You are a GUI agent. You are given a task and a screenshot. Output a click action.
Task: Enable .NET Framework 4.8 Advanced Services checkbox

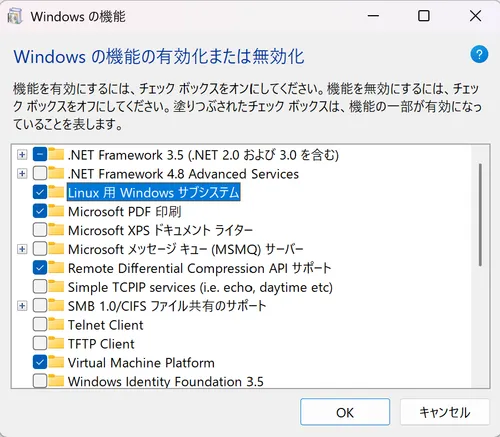pyautogui.click(x=40, y=173)
